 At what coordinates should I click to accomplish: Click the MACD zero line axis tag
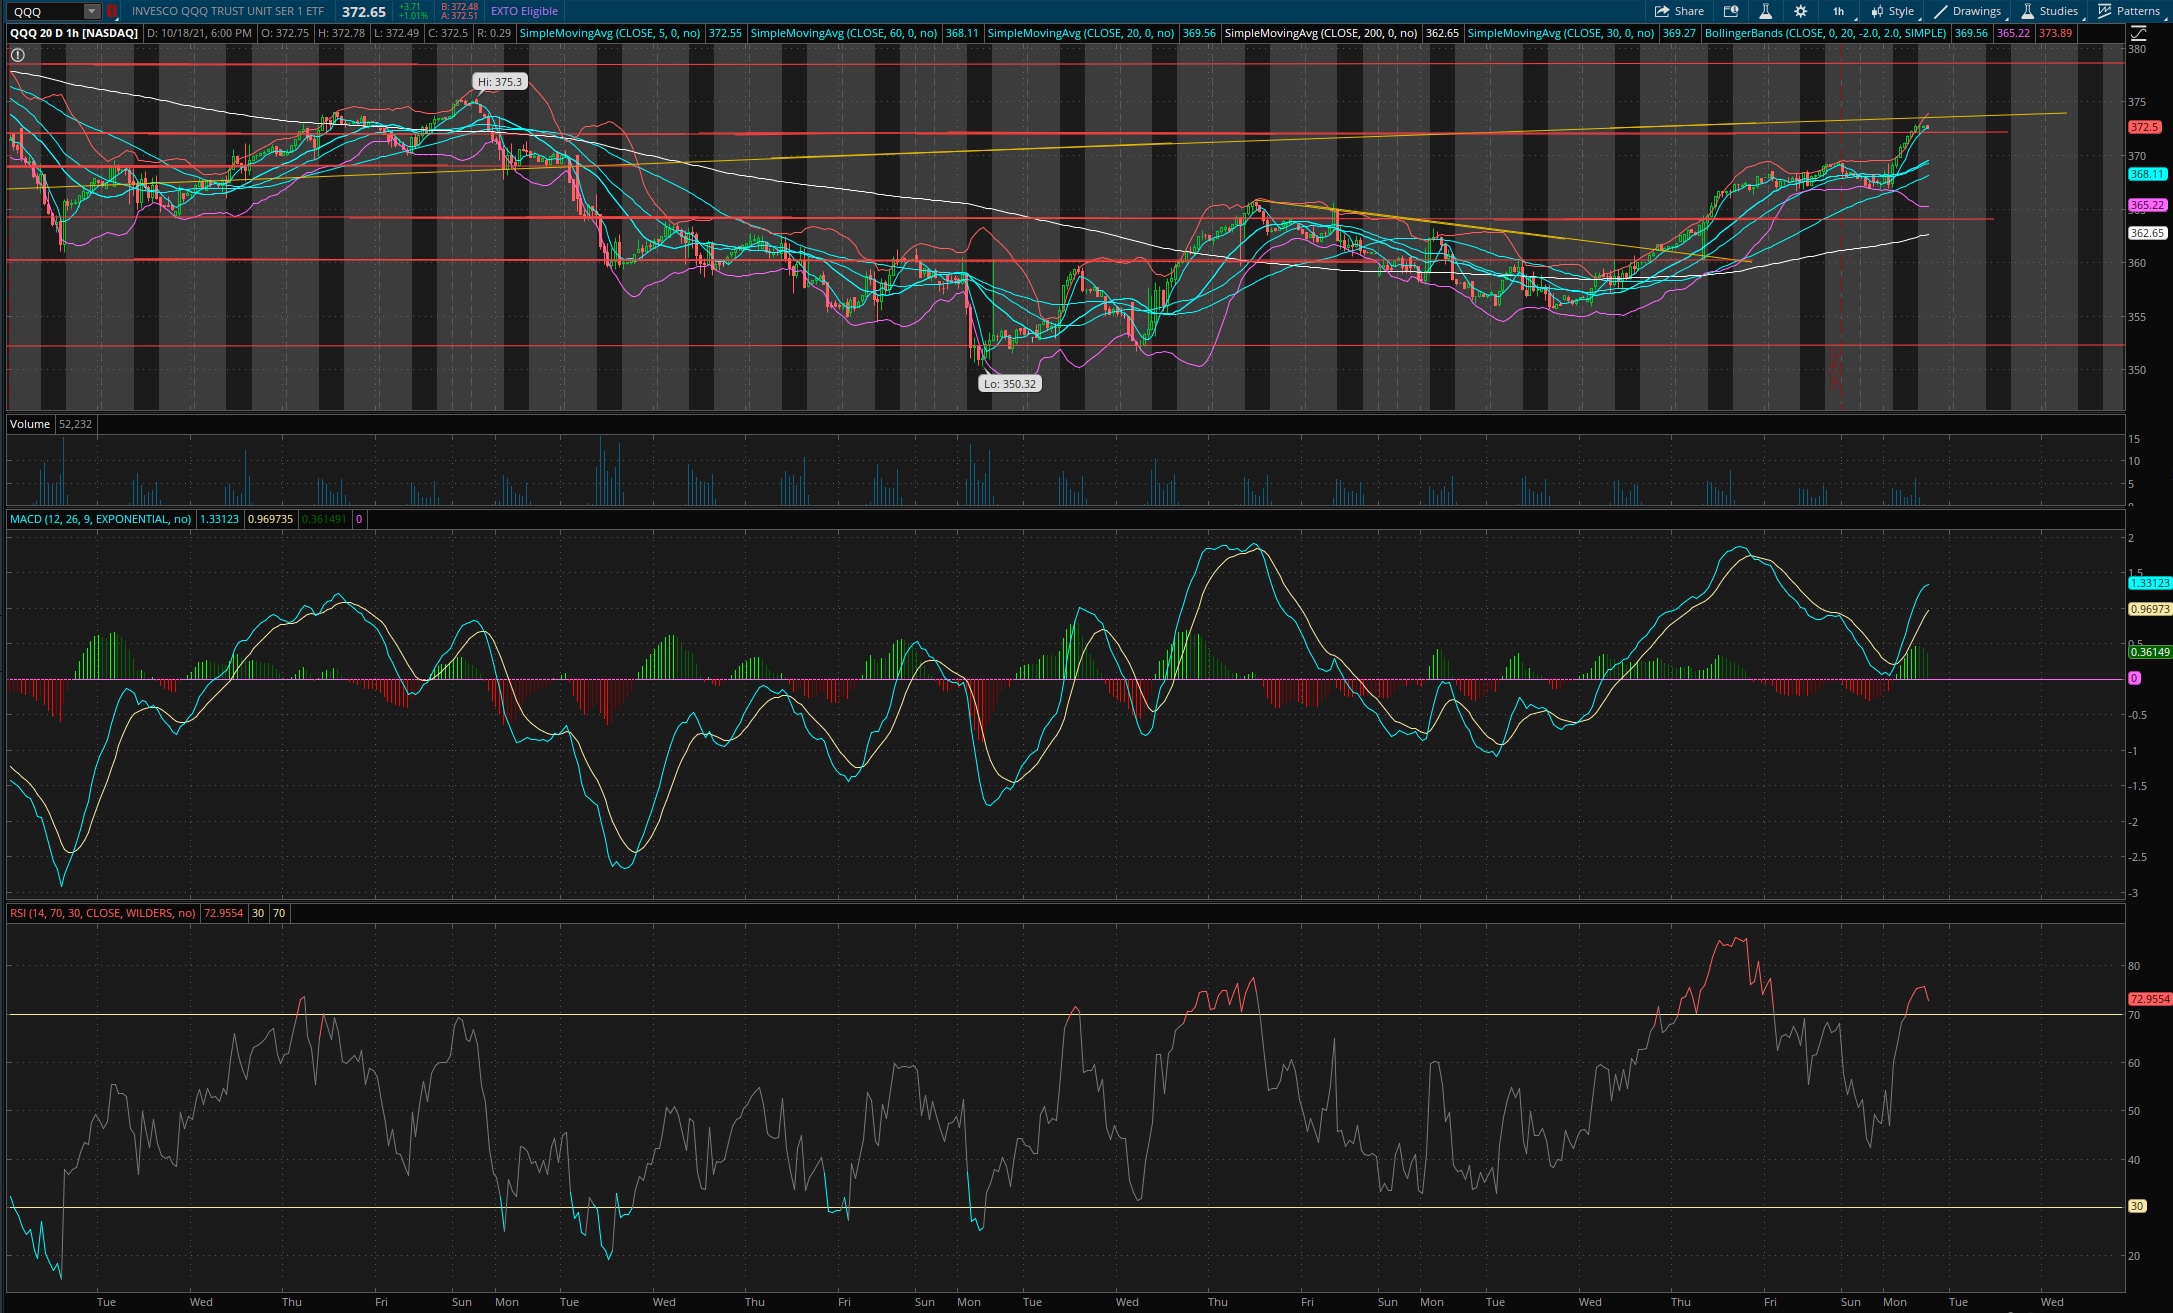click(x=2134, y=678)
